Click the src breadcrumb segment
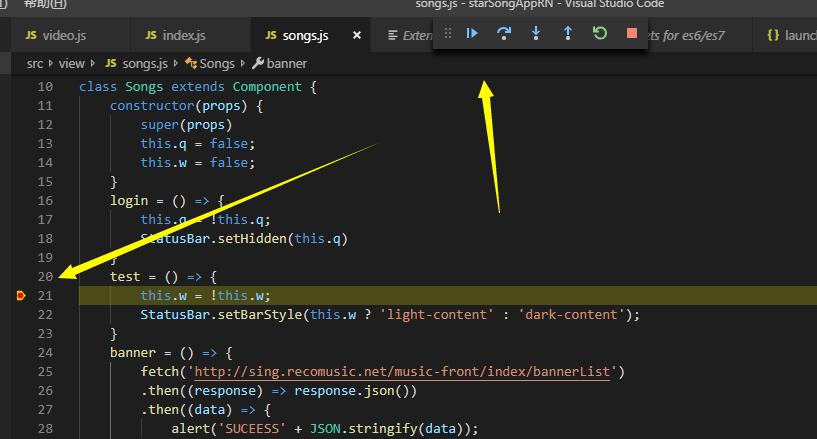Screen dimensions: 817x439 point(35,64)
